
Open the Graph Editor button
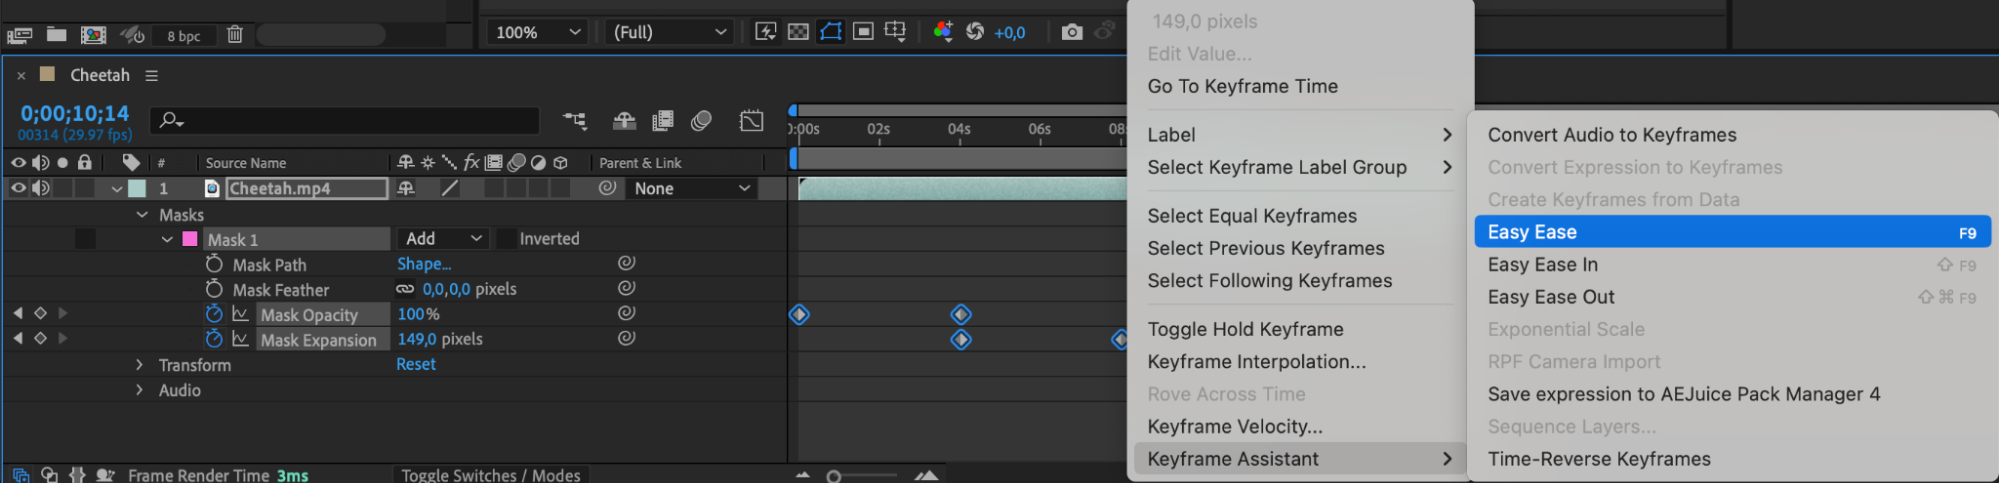pos(751,121)
